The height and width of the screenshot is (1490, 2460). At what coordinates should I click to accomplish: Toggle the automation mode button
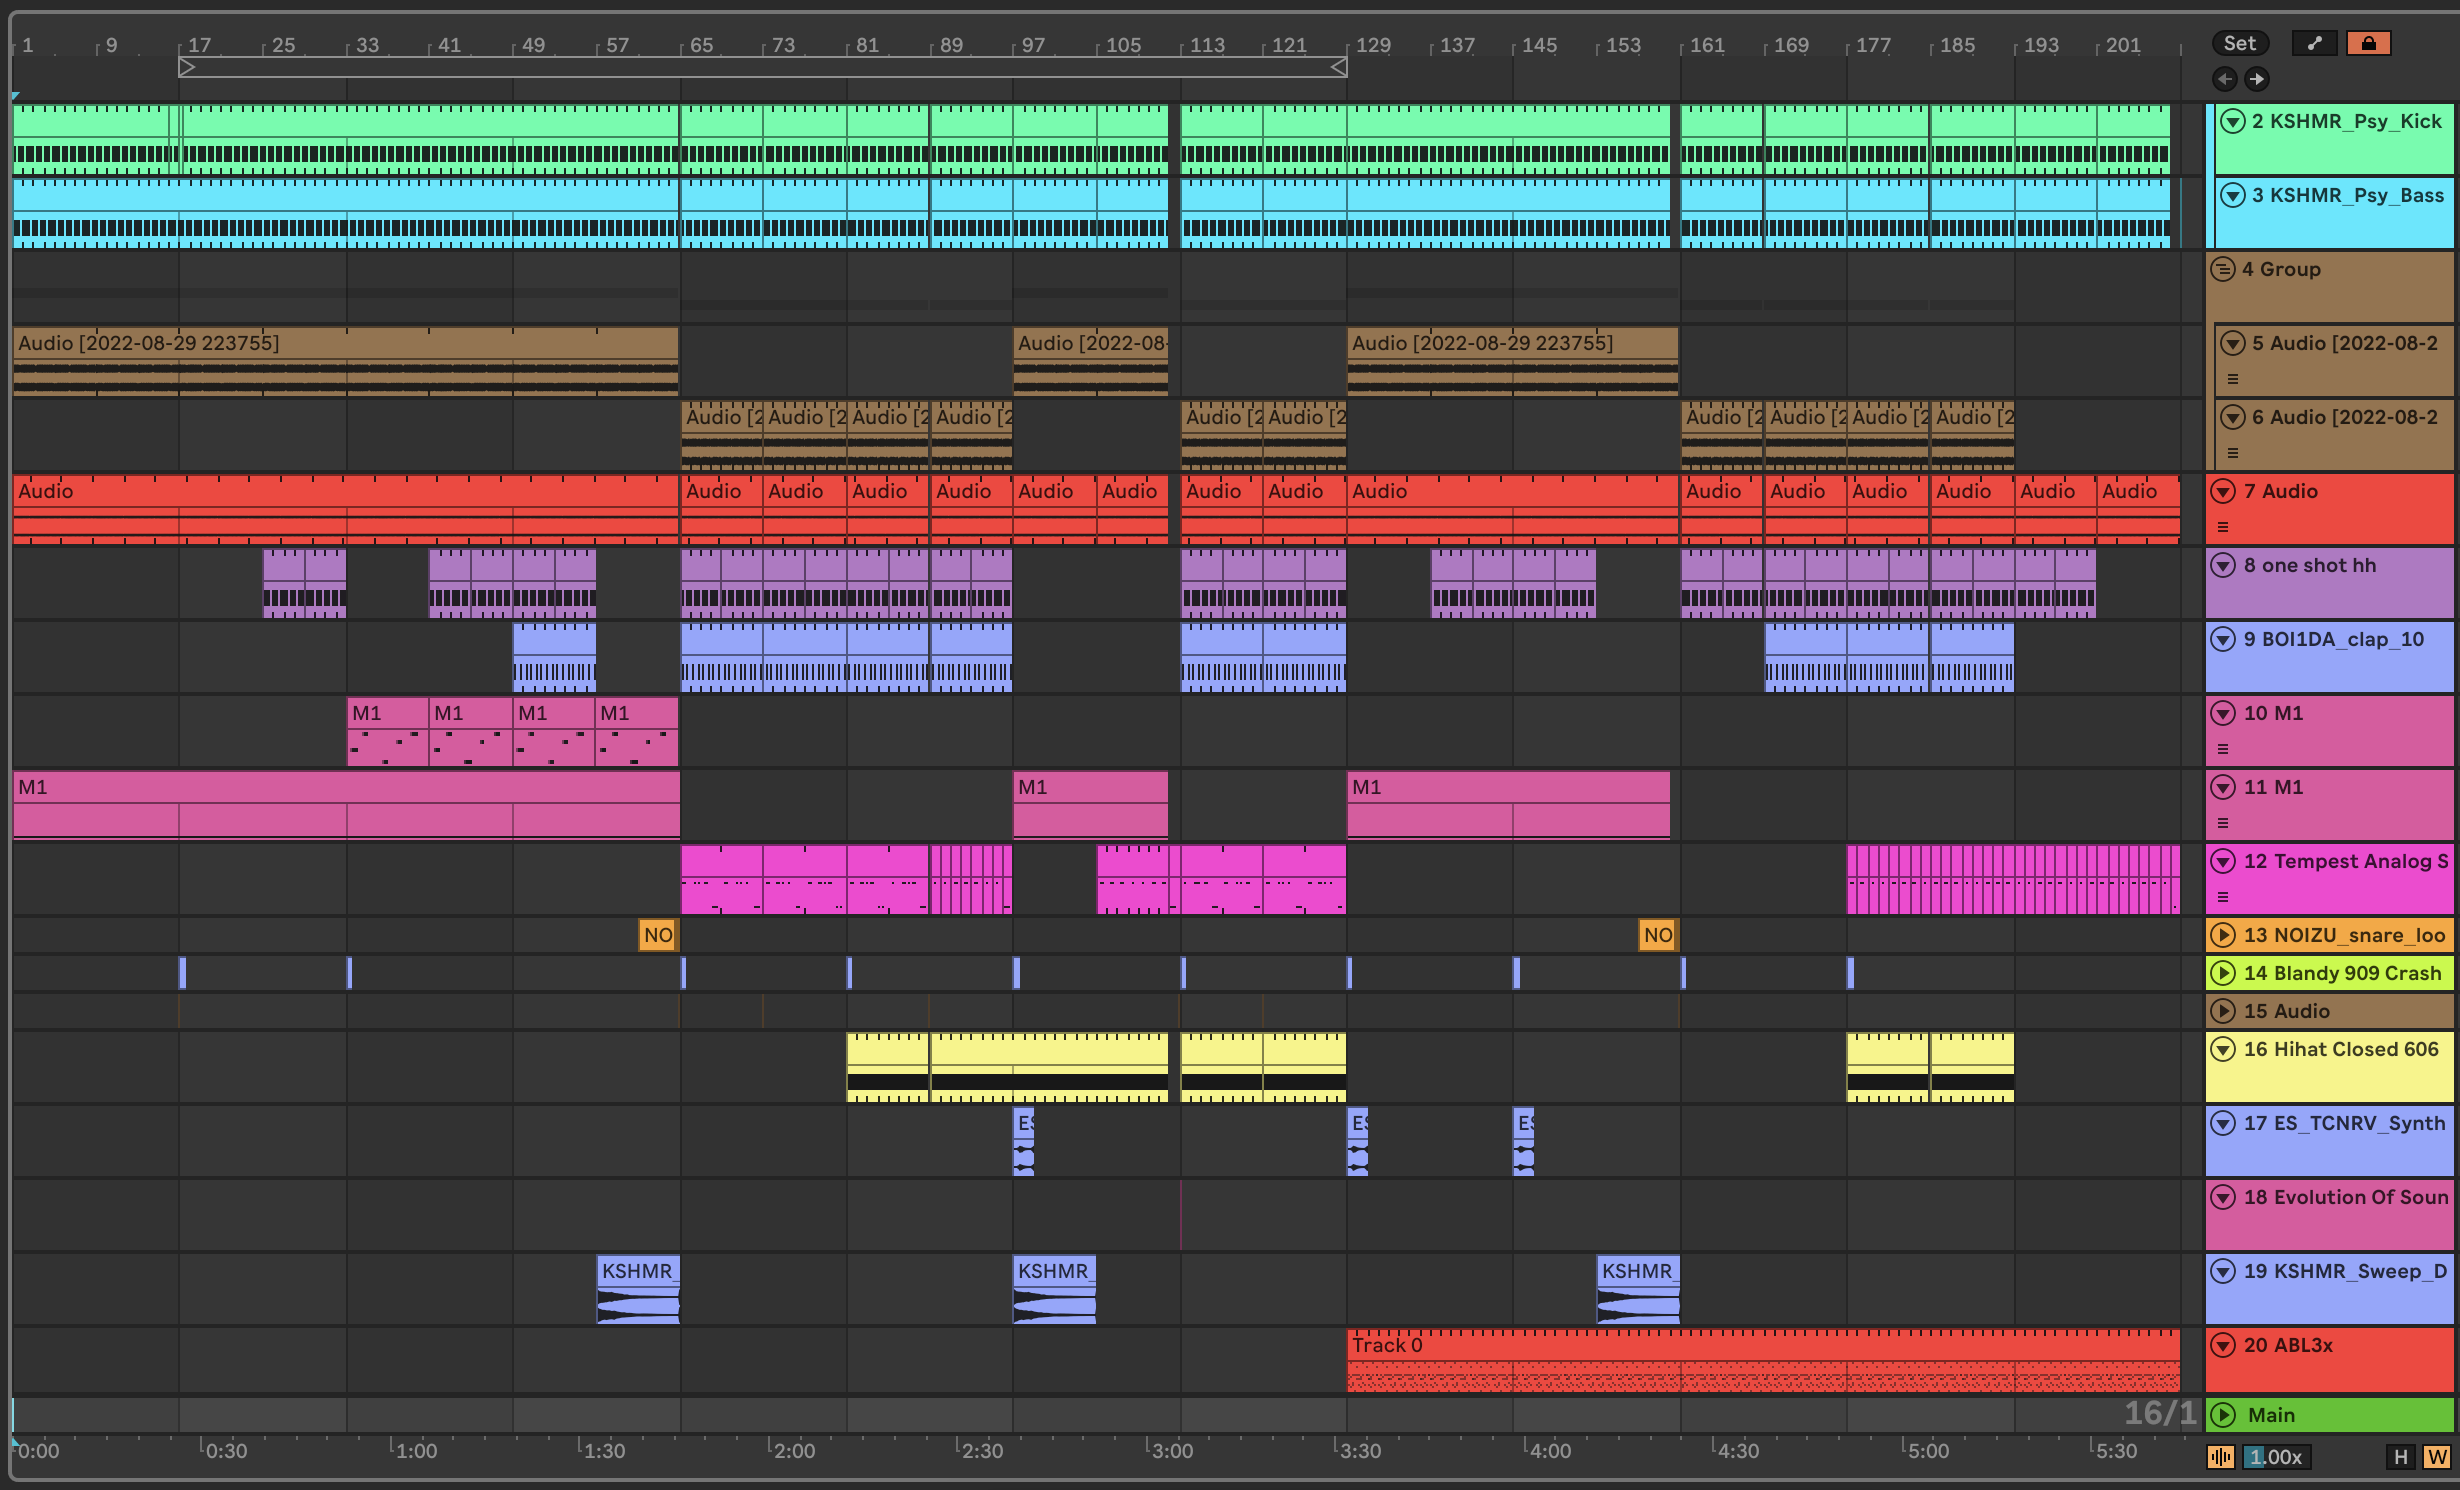pyautogui.click(x=2314, y=43)
